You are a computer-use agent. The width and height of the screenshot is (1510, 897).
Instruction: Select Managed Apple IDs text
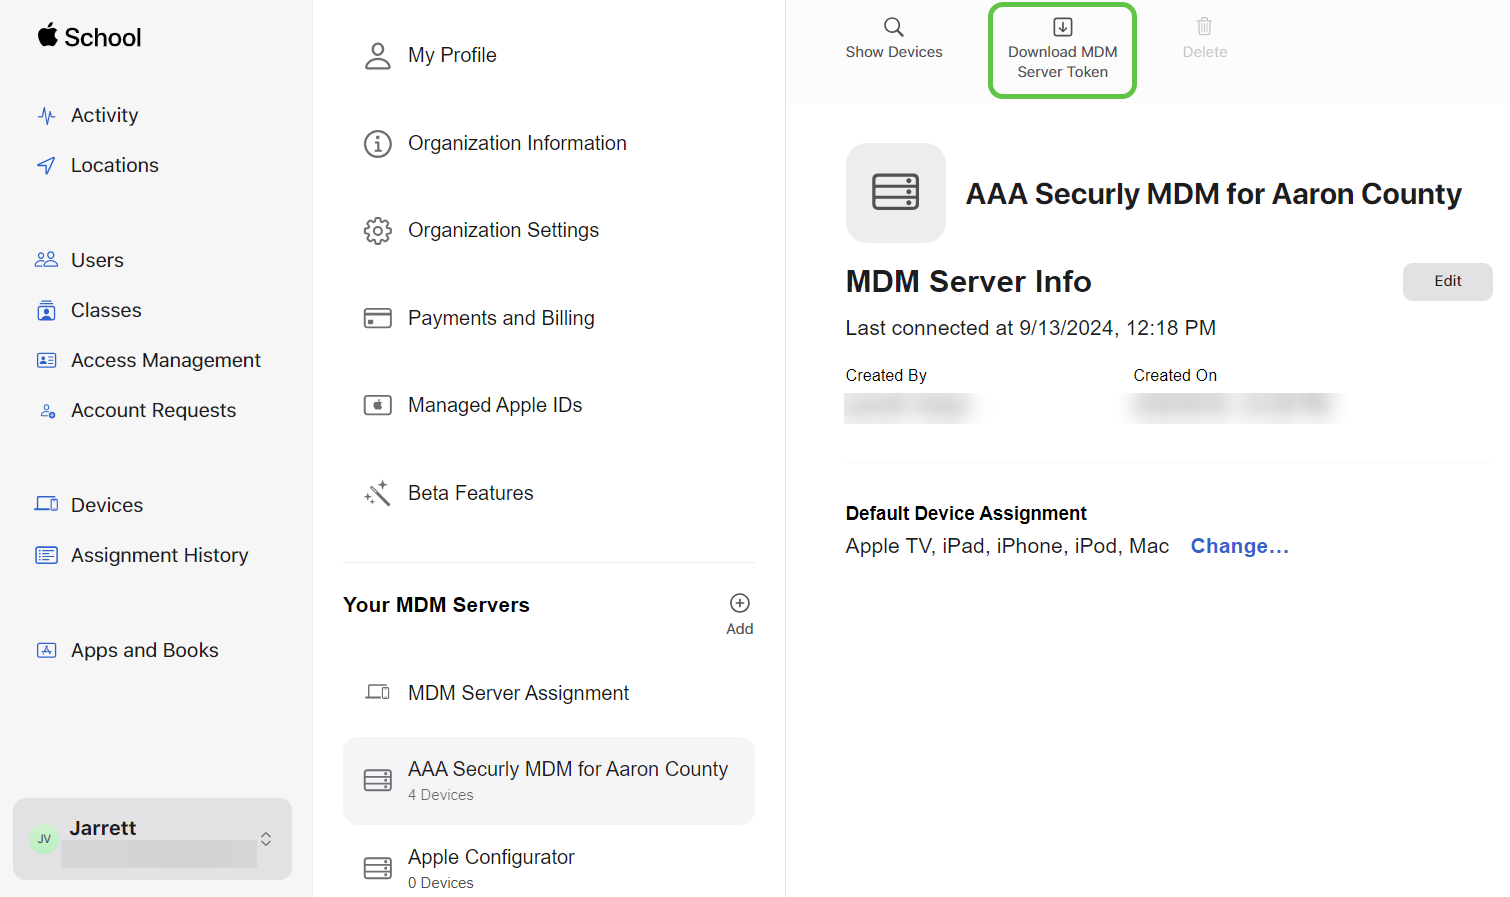495,405
